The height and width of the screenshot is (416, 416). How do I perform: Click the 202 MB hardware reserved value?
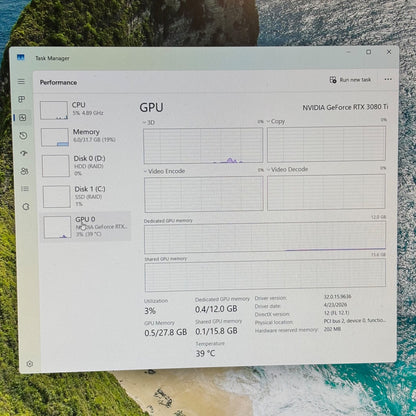[332, 329]
